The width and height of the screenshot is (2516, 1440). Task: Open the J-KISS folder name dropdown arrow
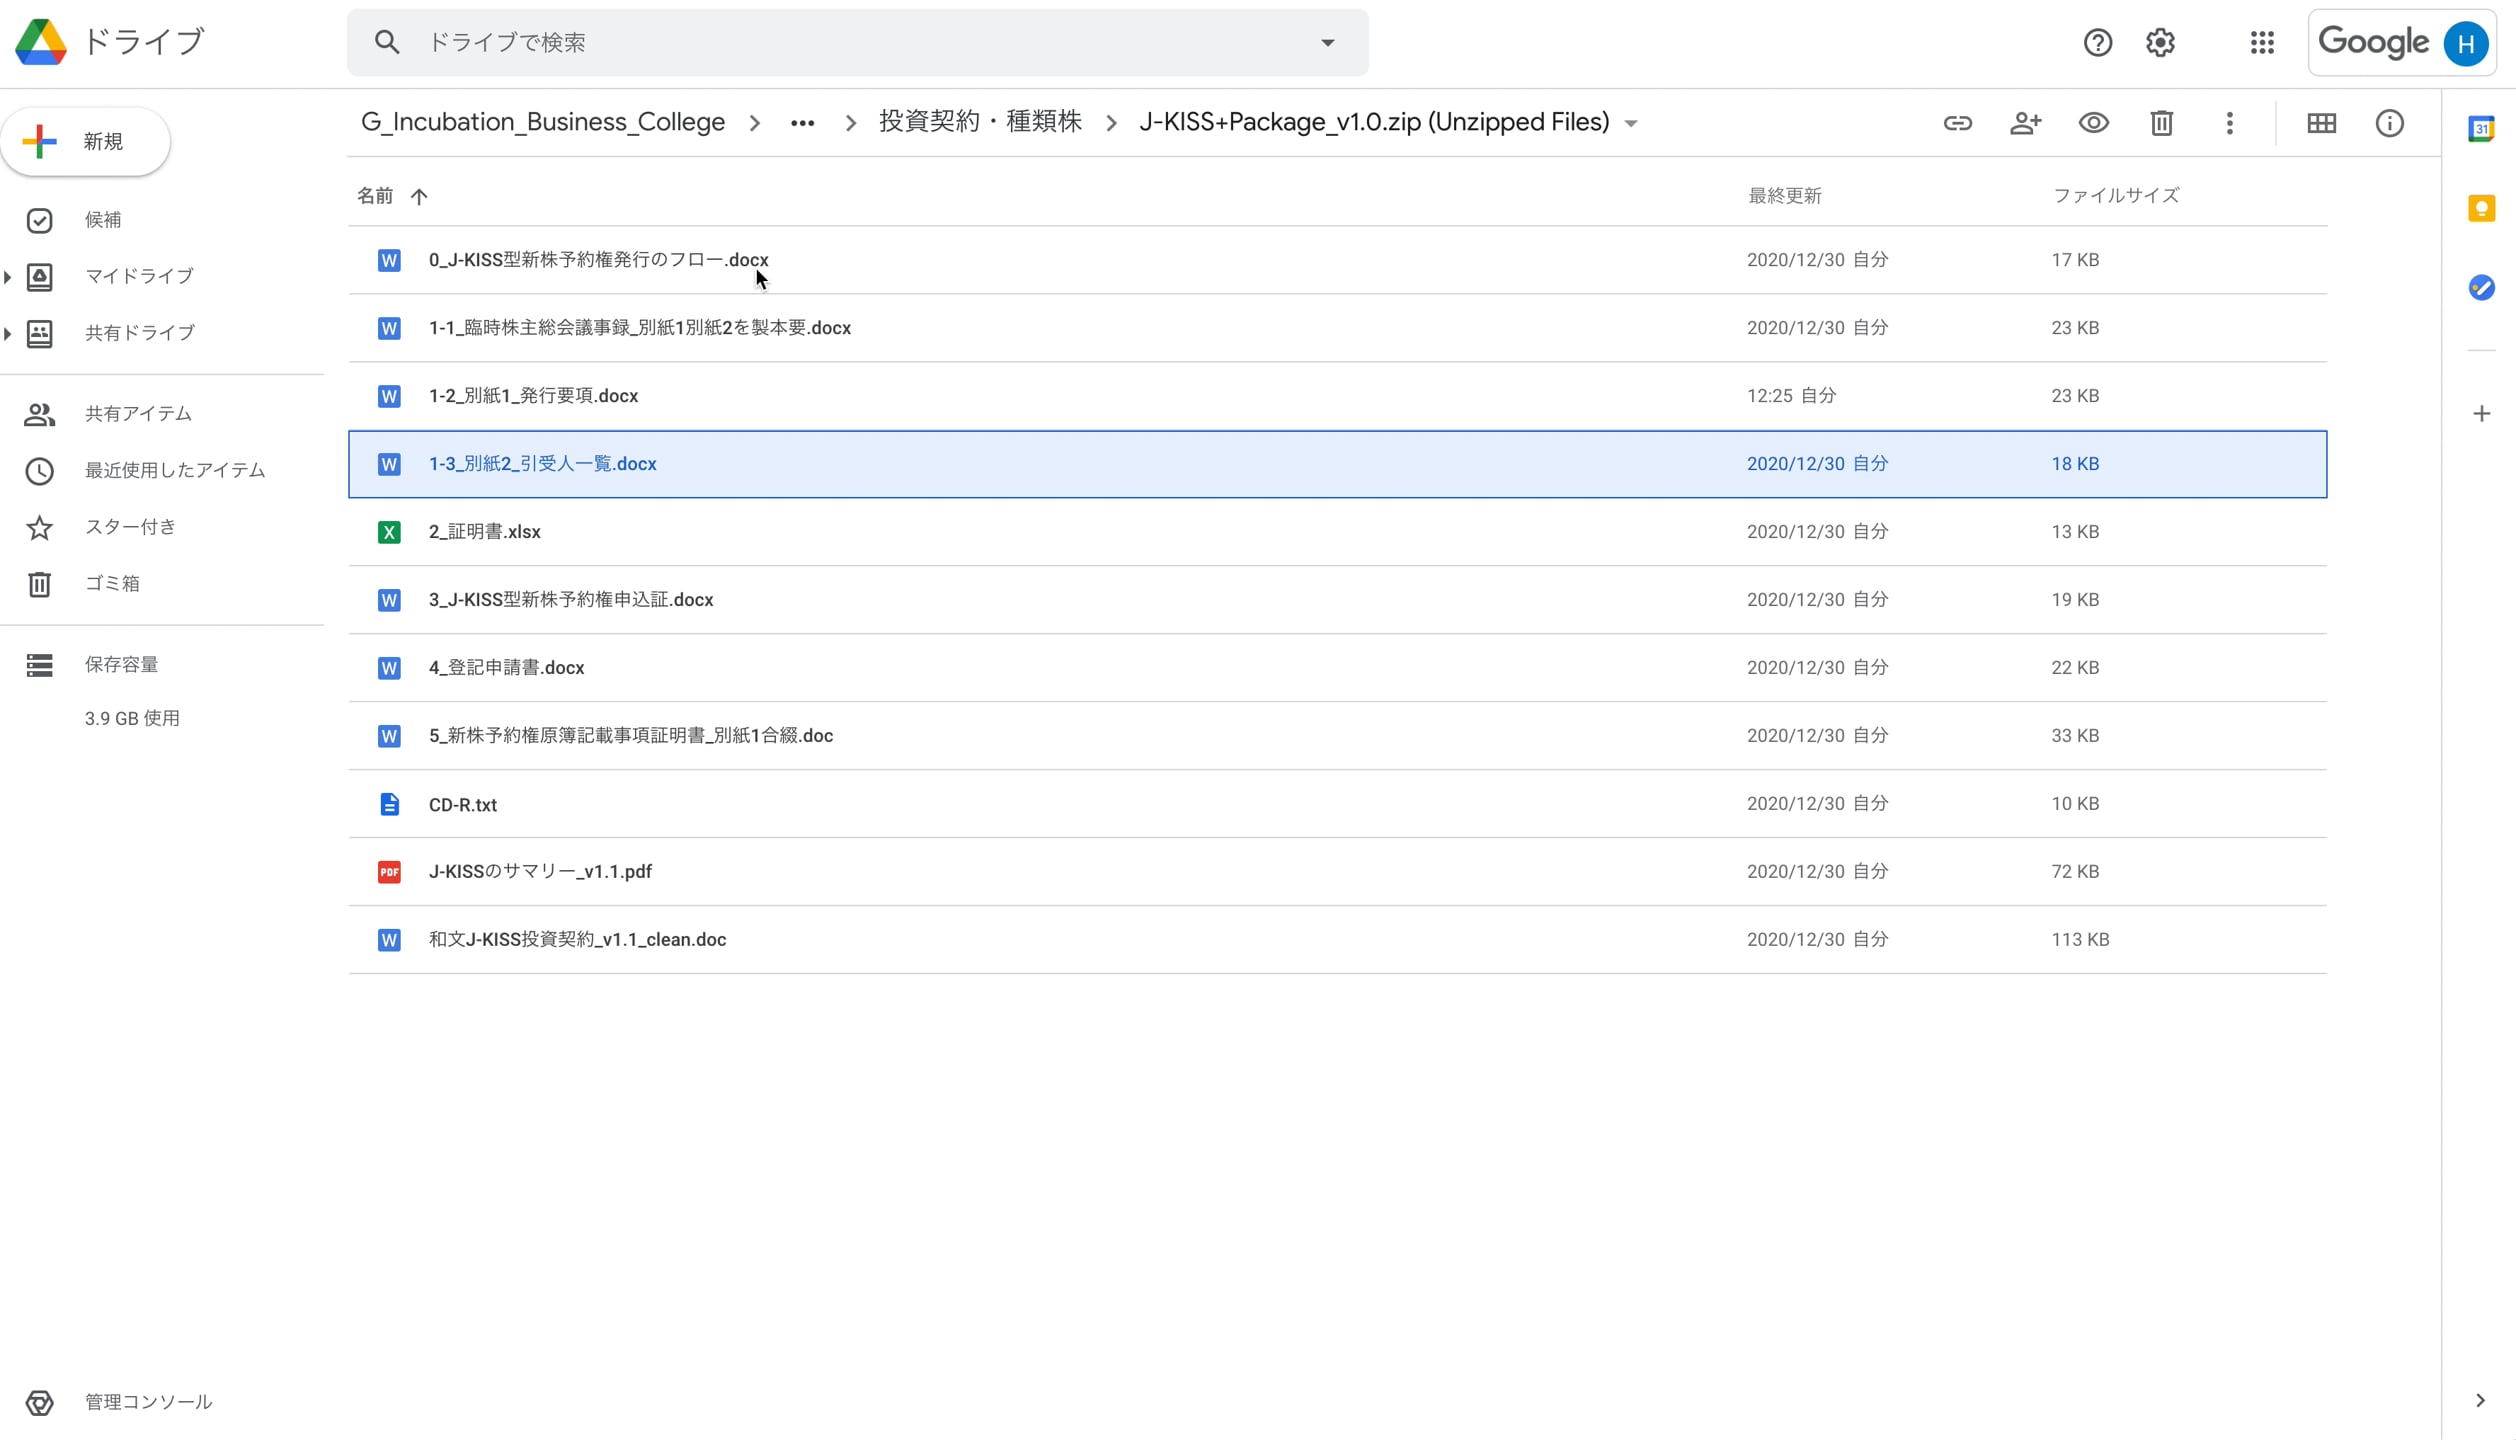(1631, 124)
